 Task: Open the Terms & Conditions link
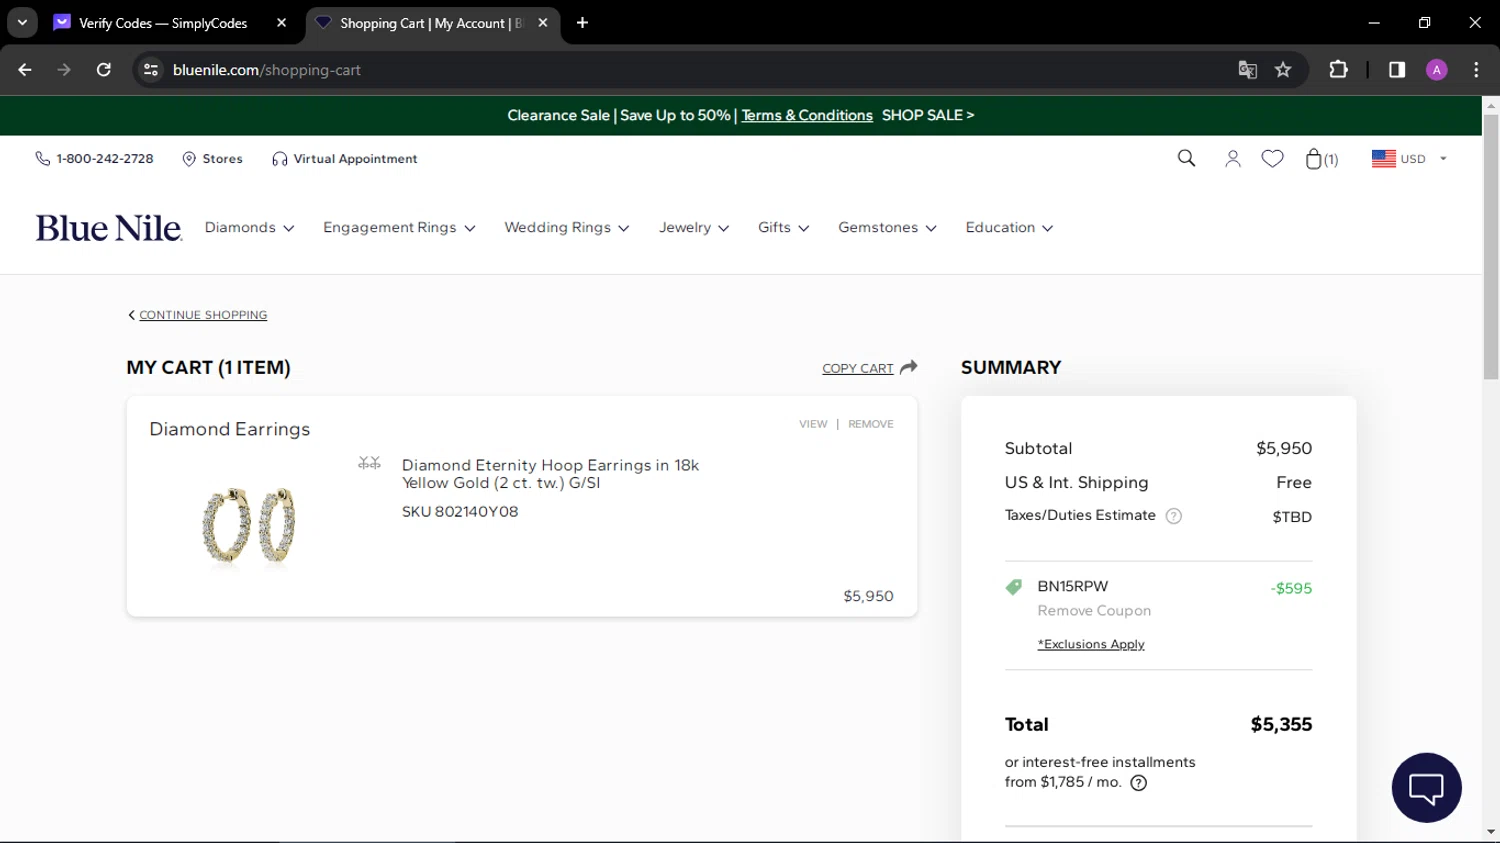pyautogui.click(x=807, y=116)
